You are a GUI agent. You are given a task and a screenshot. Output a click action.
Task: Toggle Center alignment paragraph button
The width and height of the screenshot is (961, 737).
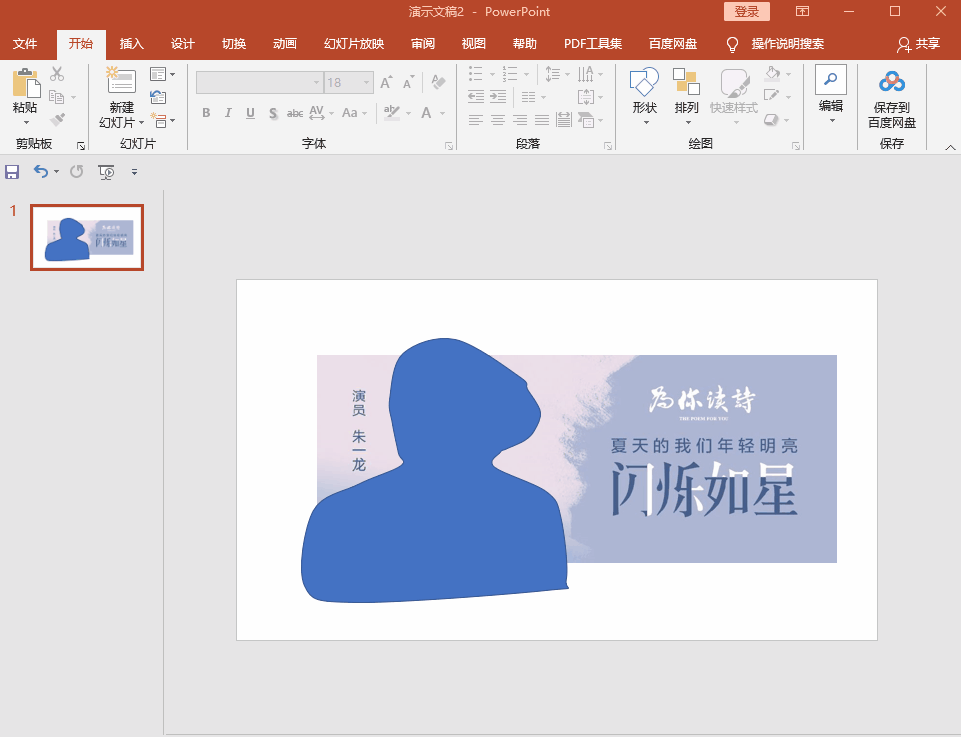(x=498, y=119)
